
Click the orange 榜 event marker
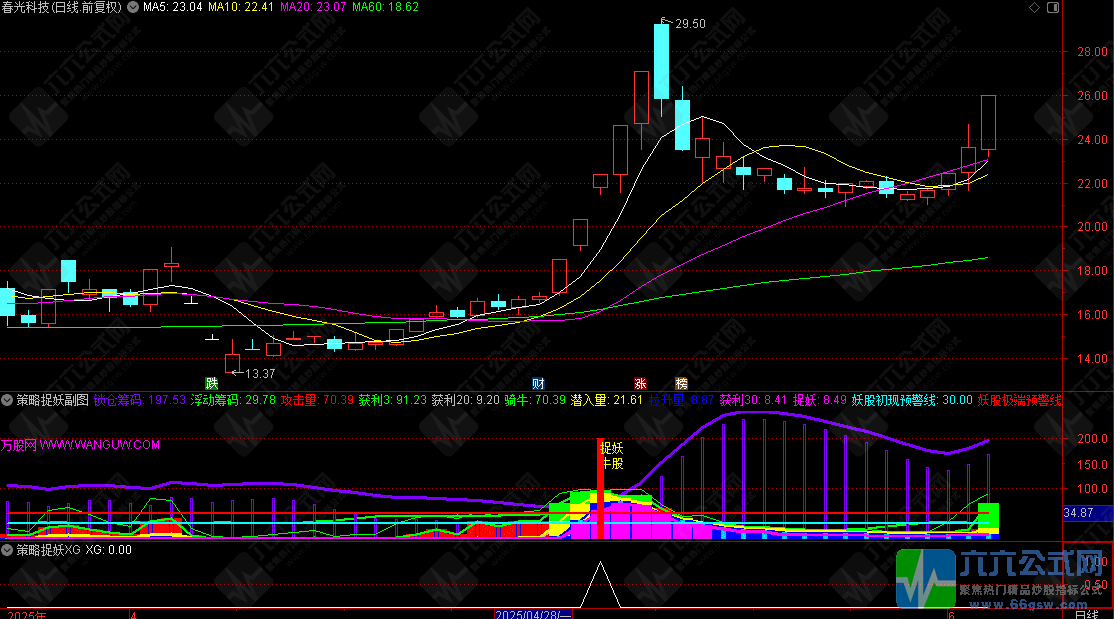click(x=681, y=384)
